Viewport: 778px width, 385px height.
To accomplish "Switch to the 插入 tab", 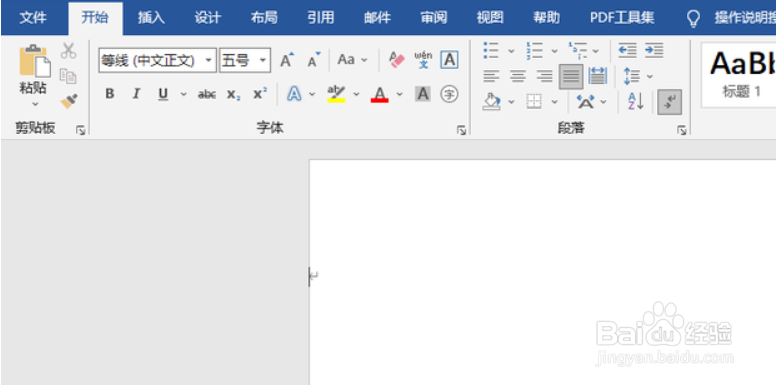I will pos(151,18).
